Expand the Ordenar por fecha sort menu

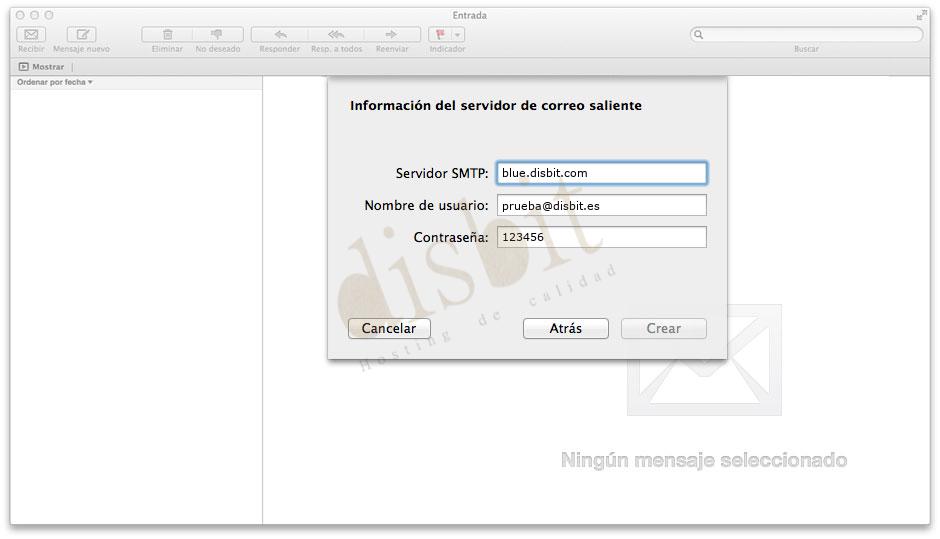click(55, 82)
